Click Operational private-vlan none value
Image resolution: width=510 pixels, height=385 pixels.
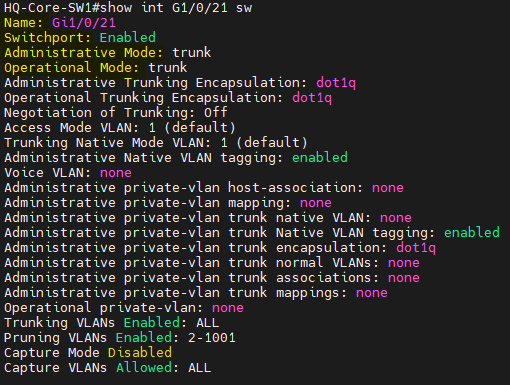point(228,308)
